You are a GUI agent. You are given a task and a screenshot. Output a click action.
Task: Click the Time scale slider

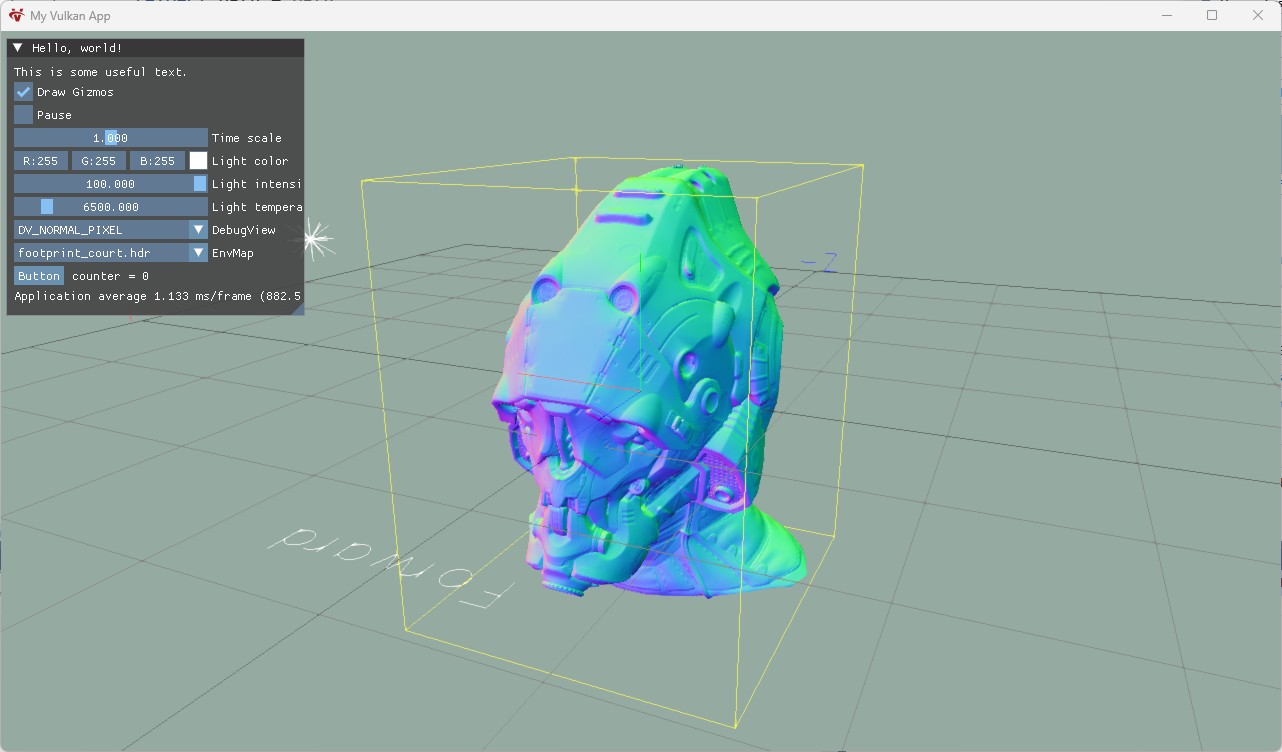click(x=110, y=138)
